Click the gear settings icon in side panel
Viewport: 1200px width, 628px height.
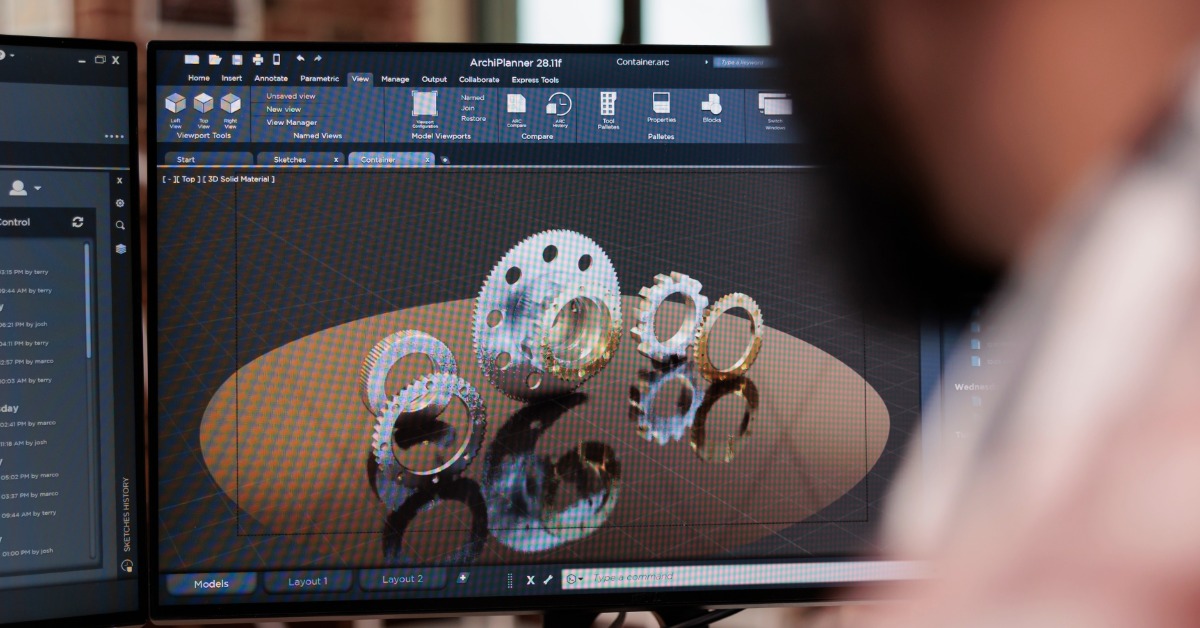point(120,203)
